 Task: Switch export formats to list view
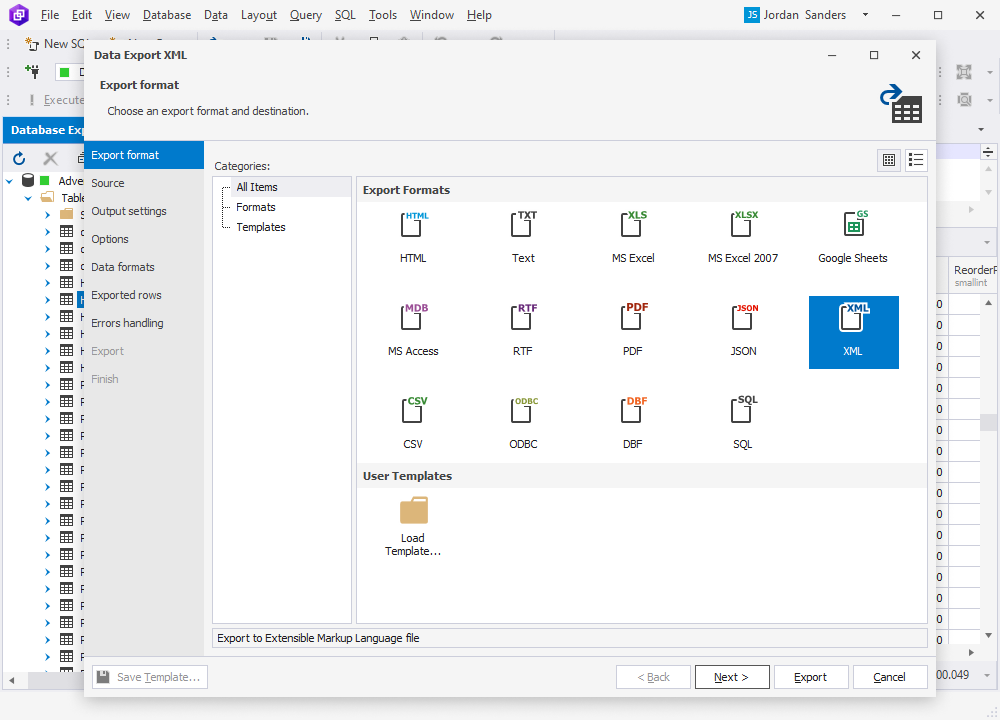tap(916, 160)
